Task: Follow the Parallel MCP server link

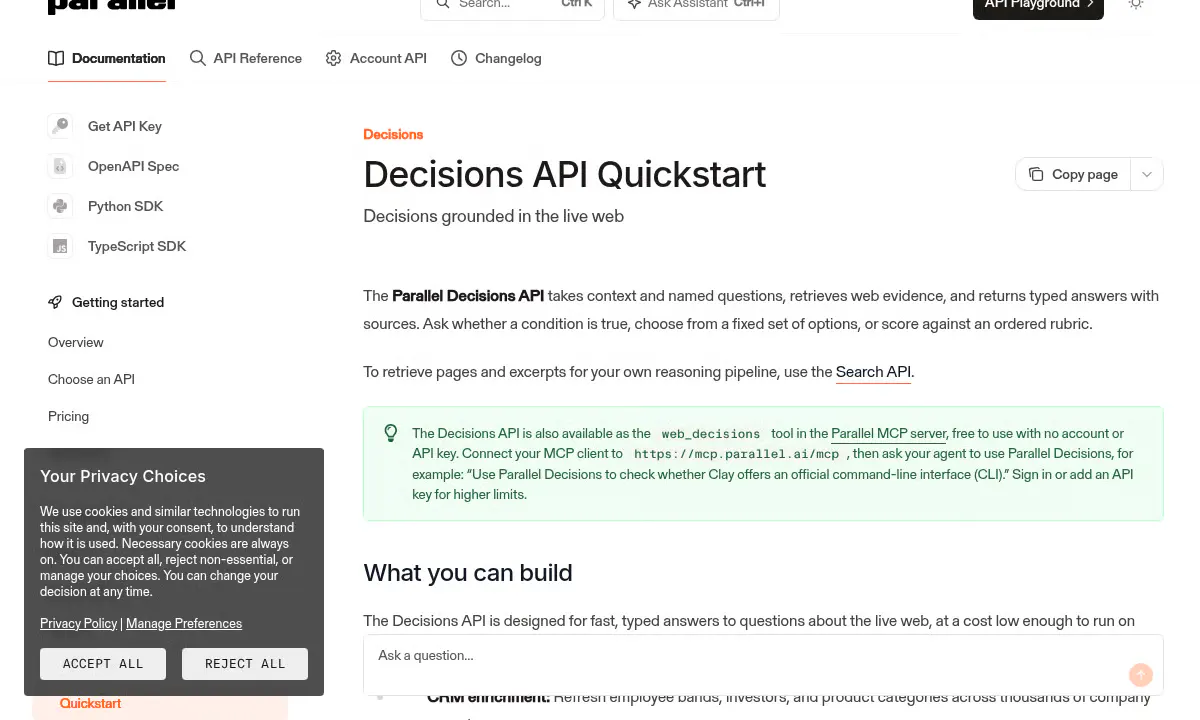Action: point(889,433)
